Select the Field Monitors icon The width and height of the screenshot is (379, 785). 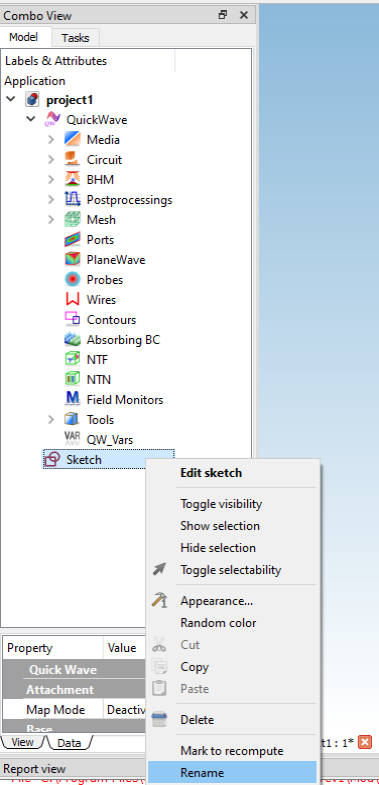click(x=73, y=400)
